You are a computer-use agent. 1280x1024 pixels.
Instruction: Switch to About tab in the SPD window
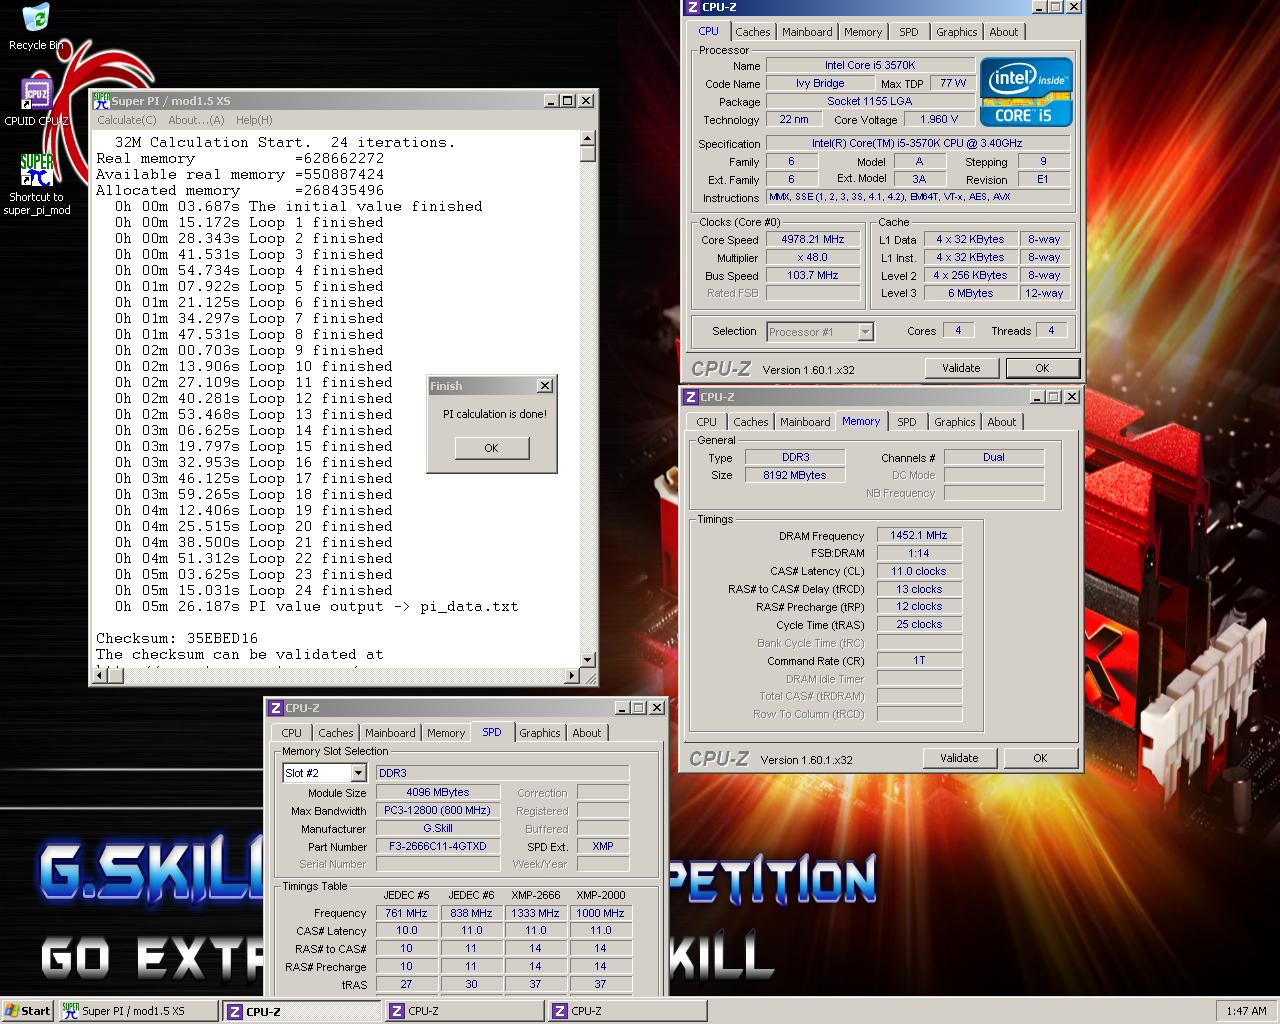click(587, 733)
